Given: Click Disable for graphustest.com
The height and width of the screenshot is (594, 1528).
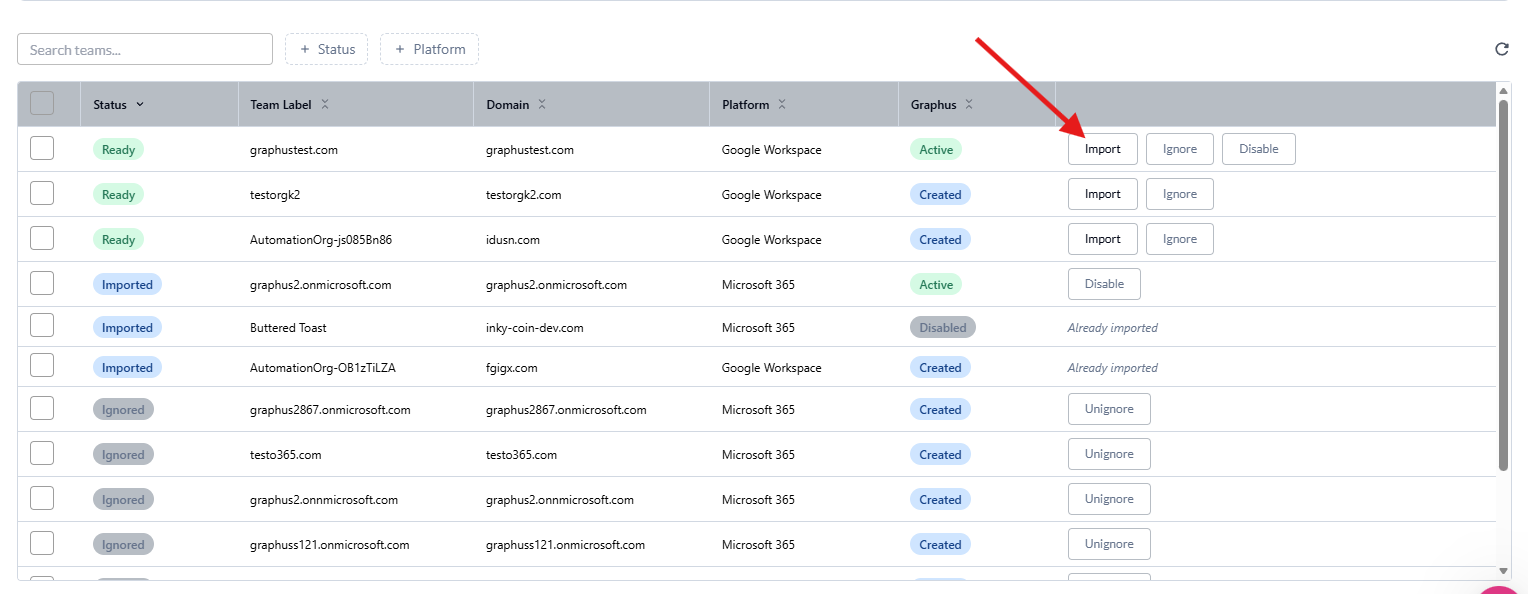Looking at the screenshot, I should tap(1258, 149).
